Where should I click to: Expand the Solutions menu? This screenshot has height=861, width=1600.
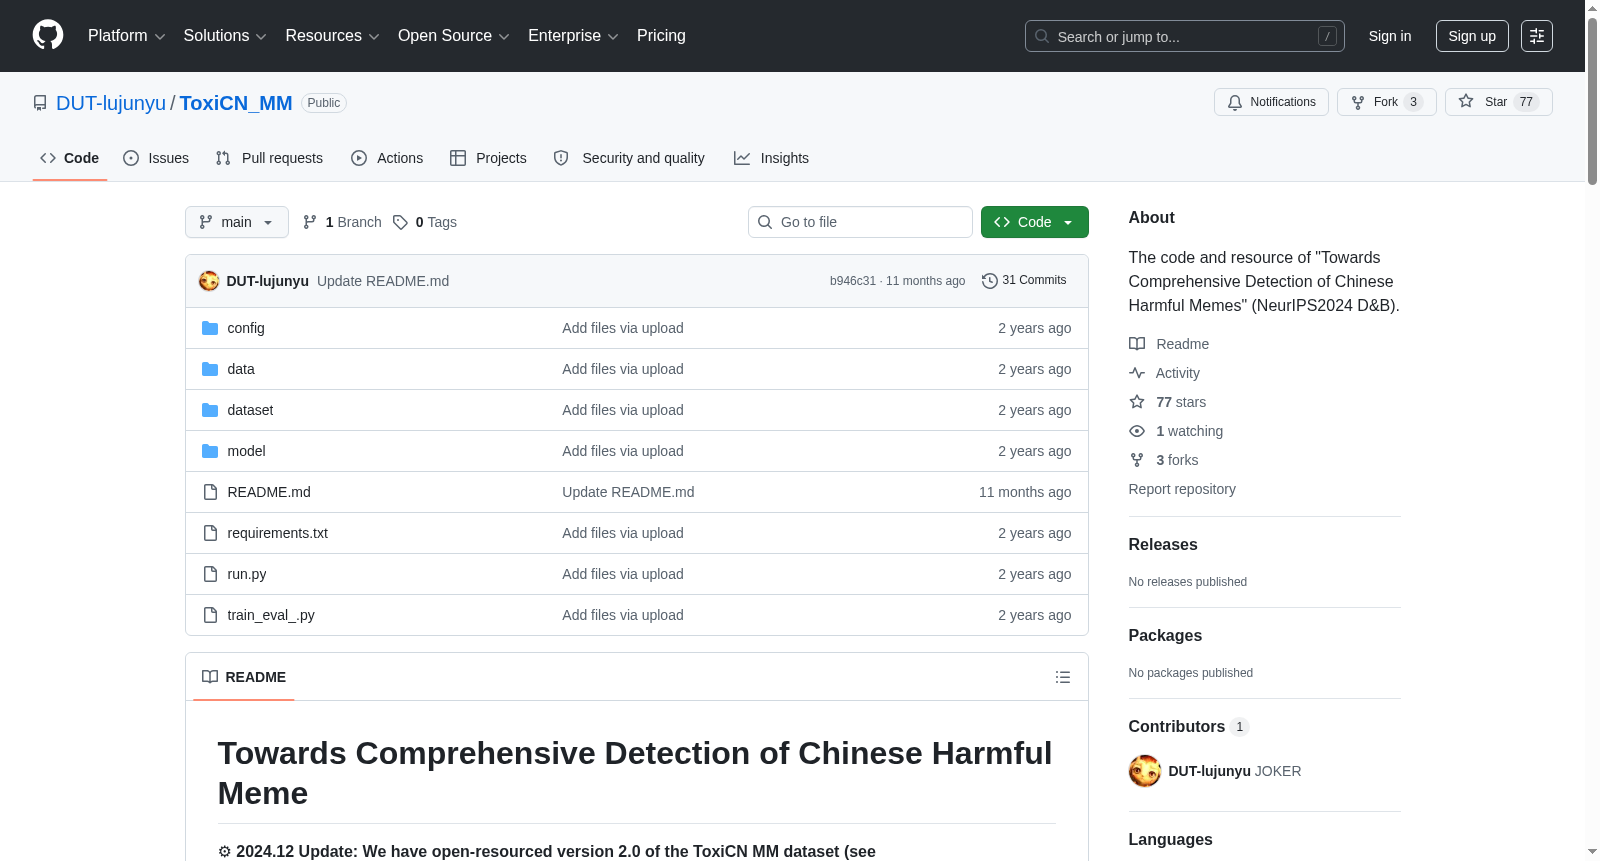(x=225, y=36)
